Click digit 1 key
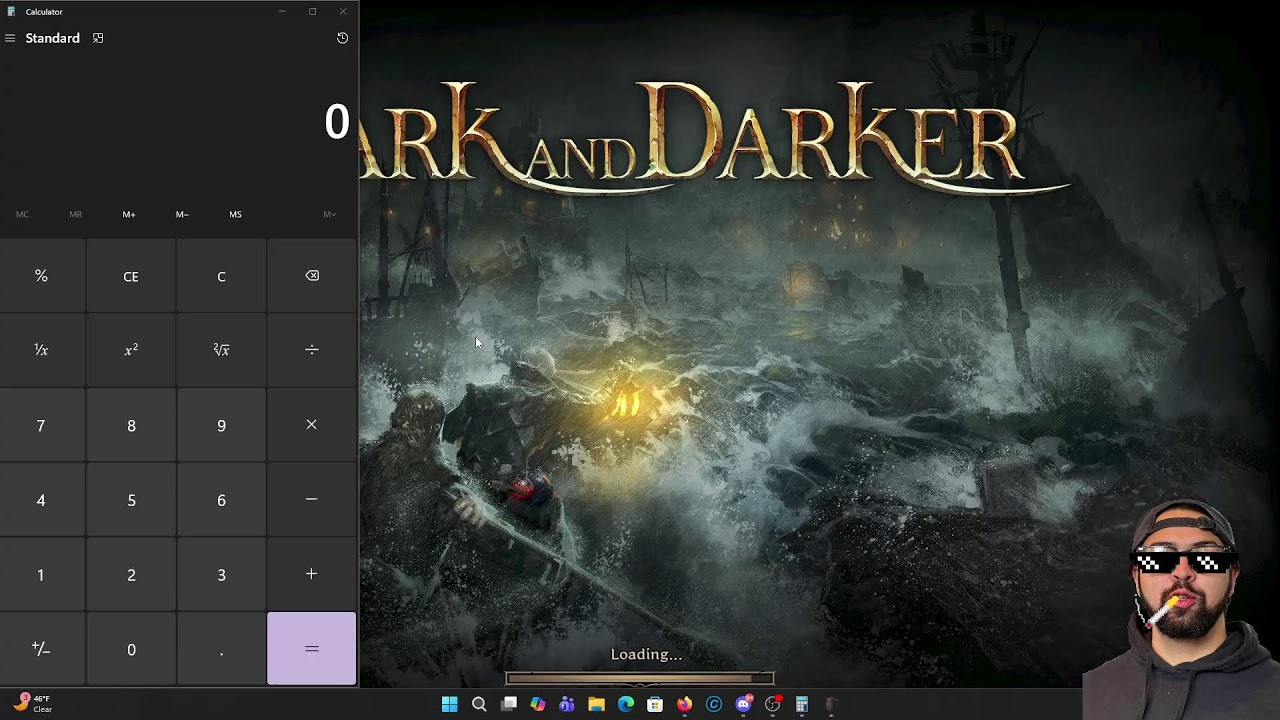This screenshot has width=1280, height=720. (x=41, y=574)
